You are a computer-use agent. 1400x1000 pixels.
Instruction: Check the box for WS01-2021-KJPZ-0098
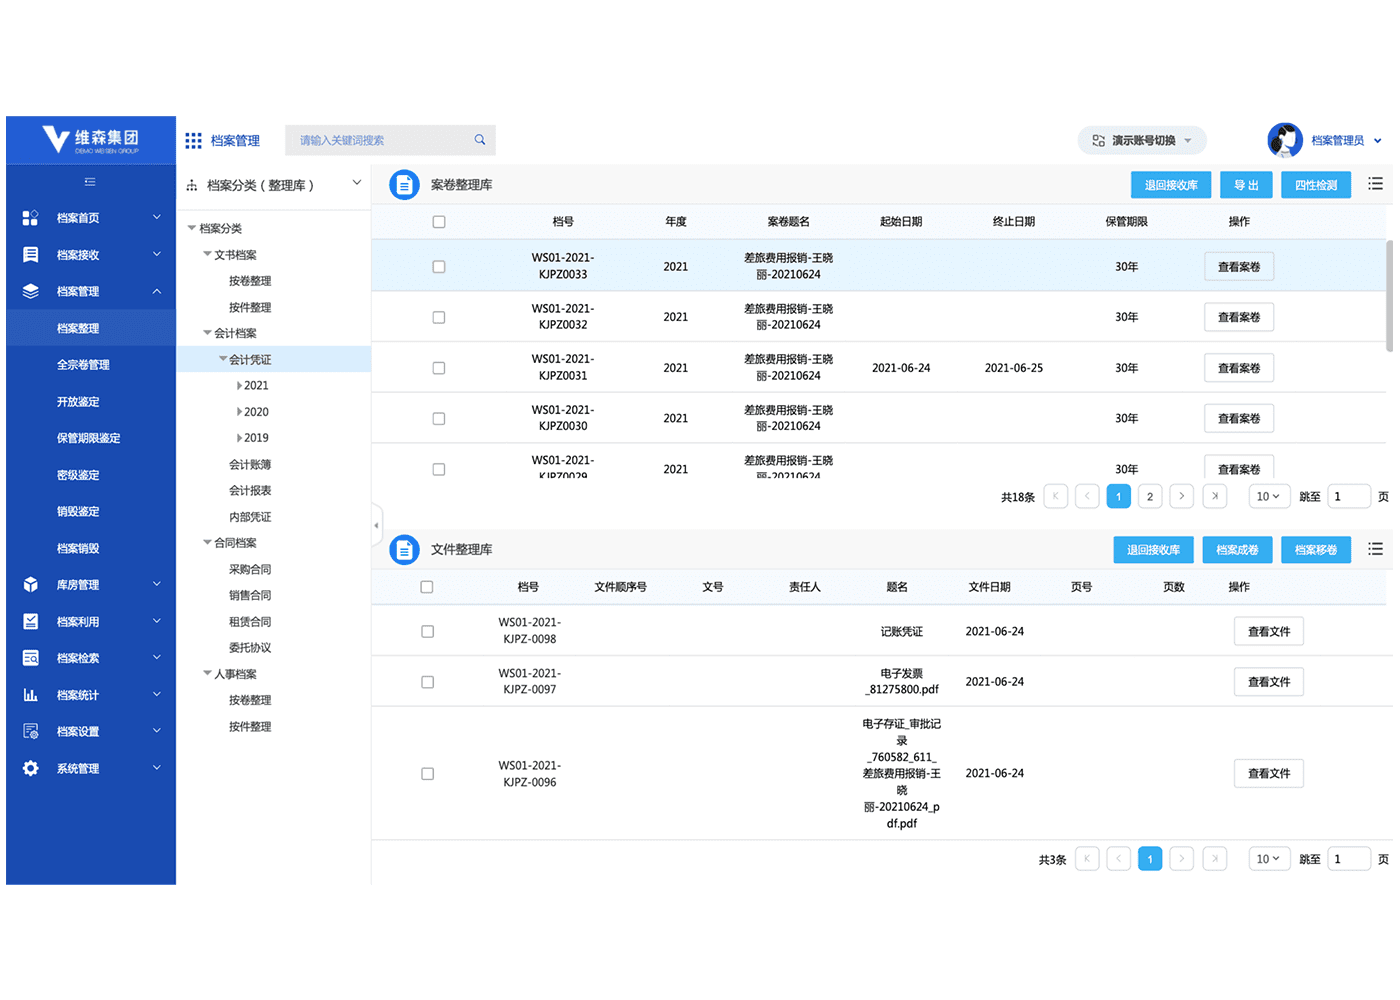[428, 632]
